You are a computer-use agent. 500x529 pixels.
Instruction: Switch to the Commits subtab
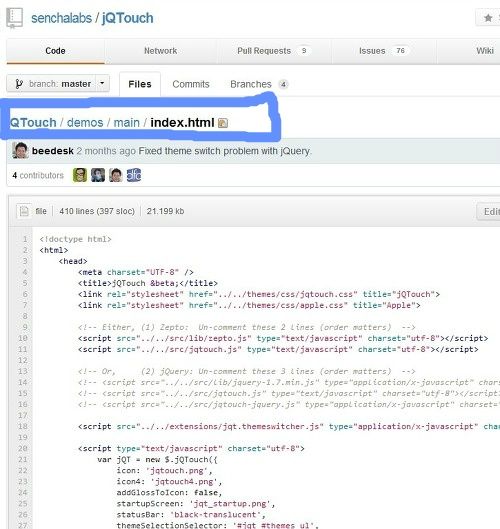coord(191,84)
